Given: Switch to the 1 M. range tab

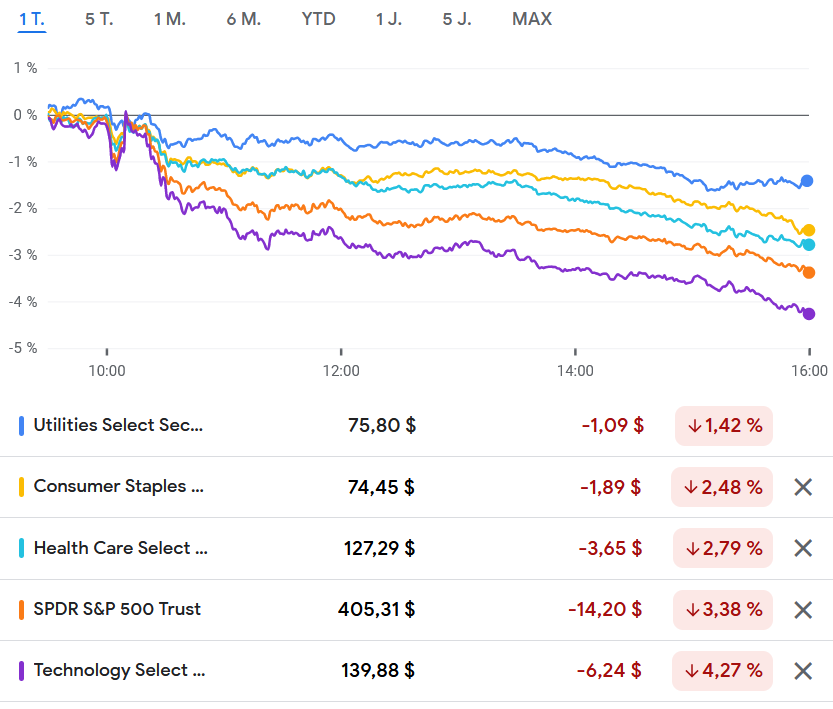Looking at the screenshot, I should click(170, 19).
